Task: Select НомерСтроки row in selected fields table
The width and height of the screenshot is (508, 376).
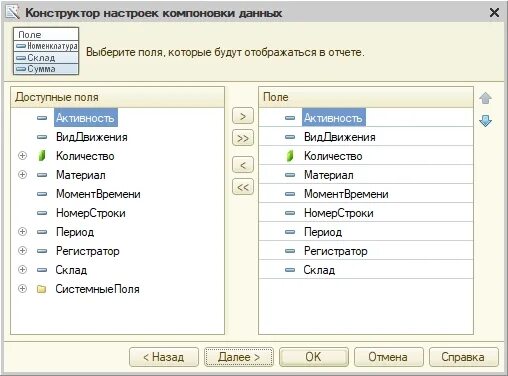Action: coord(366,212)
